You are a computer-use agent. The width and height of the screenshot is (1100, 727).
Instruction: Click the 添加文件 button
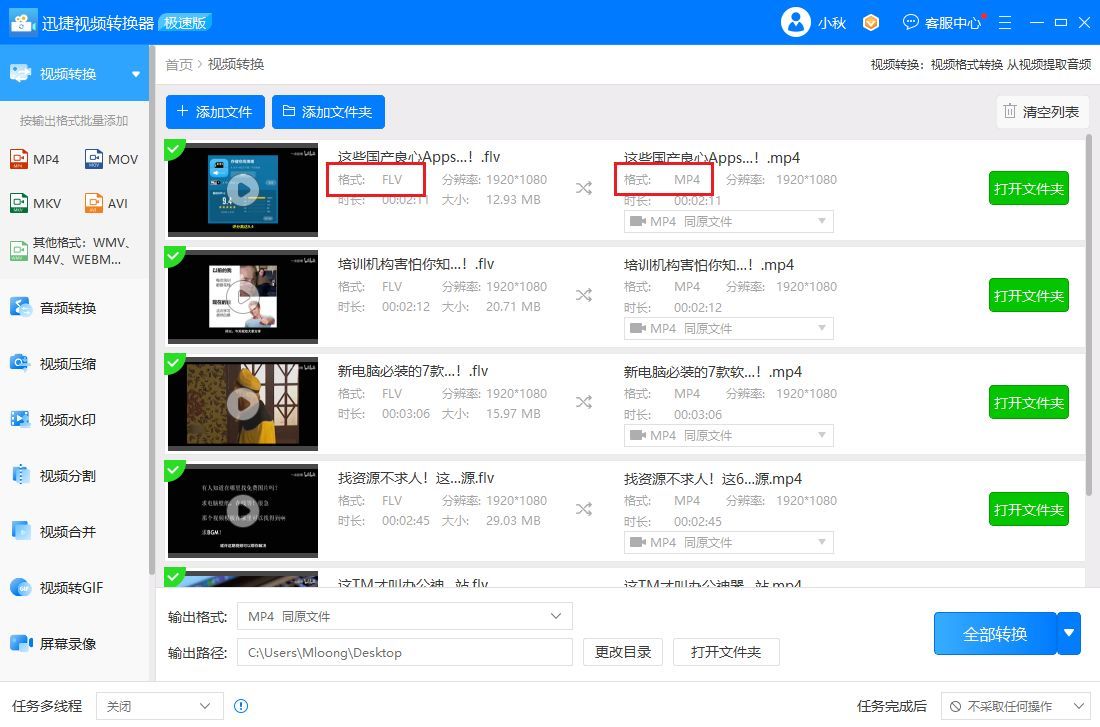coord(215,112)
